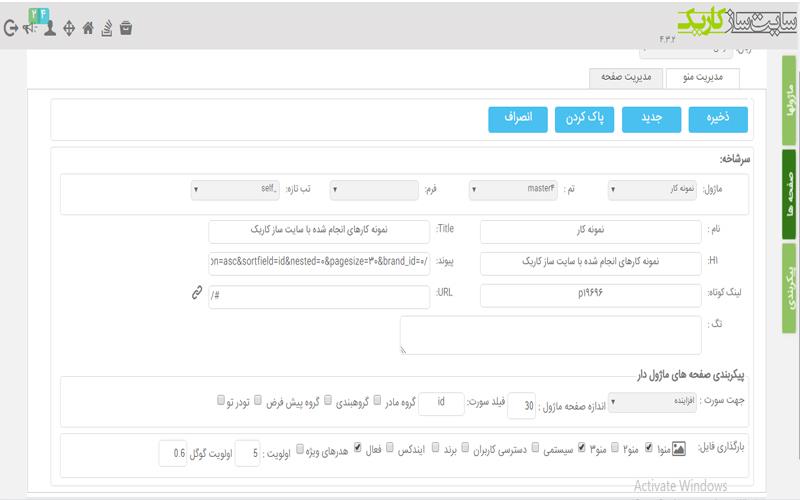
Task: Click into the تگ text area
Action: click(551, 335)
